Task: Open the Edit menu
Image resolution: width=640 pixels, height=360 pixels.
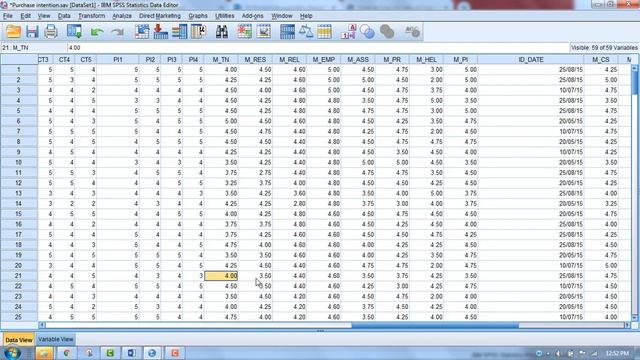Action: (25, 16)
